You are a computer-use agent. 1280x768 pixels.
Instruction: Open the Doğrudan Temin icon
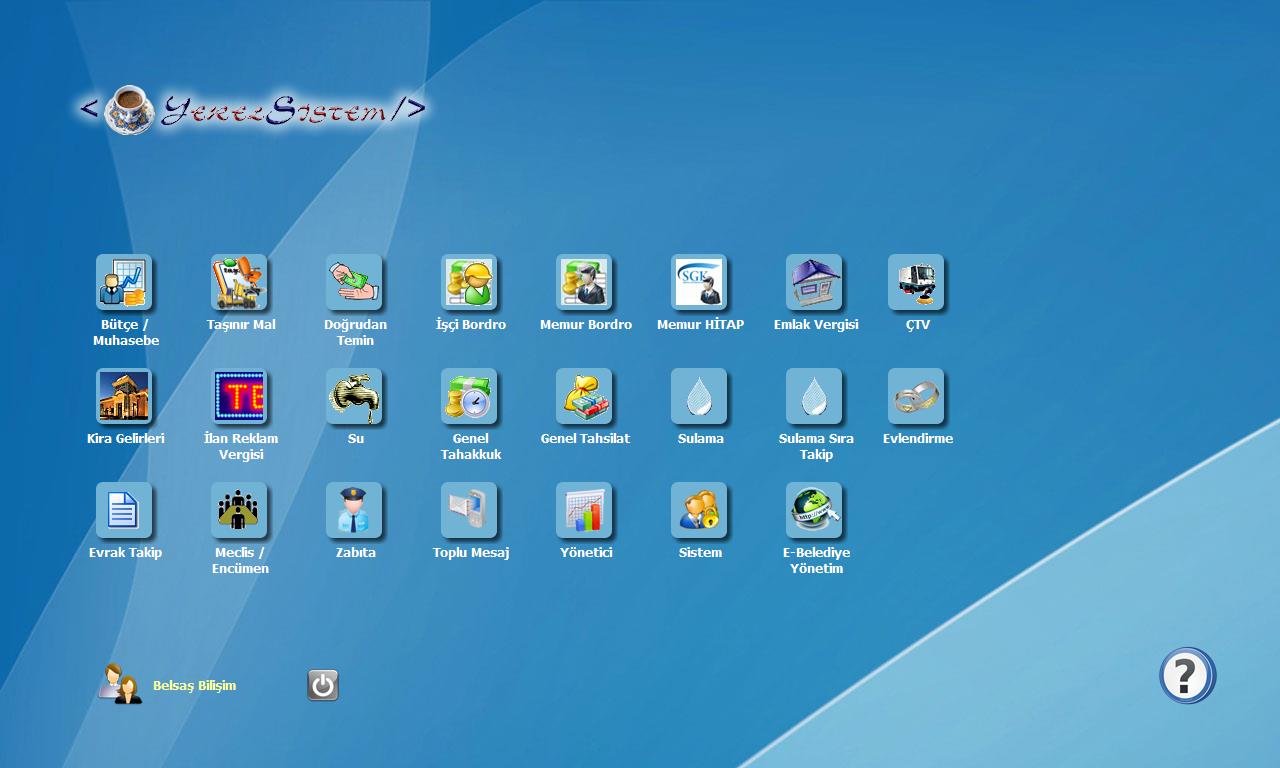354,282
